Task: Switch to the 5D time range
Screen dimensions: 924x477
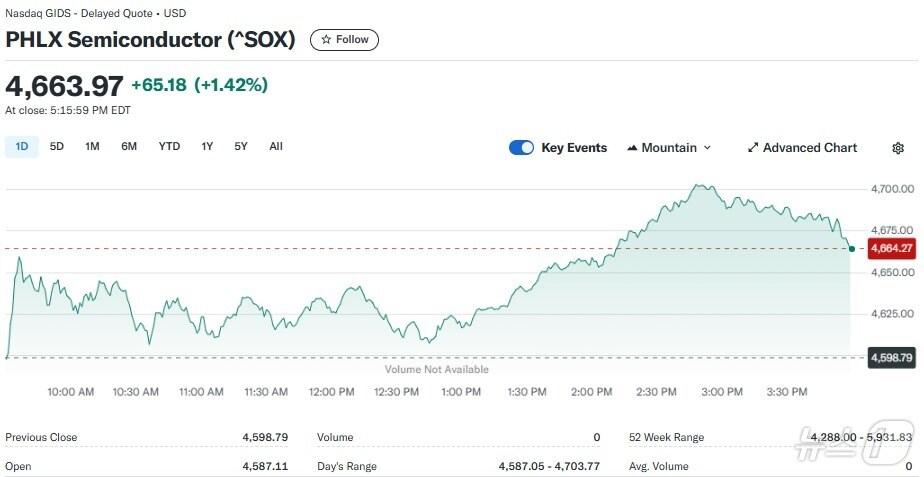Action: tap(57, 147)
